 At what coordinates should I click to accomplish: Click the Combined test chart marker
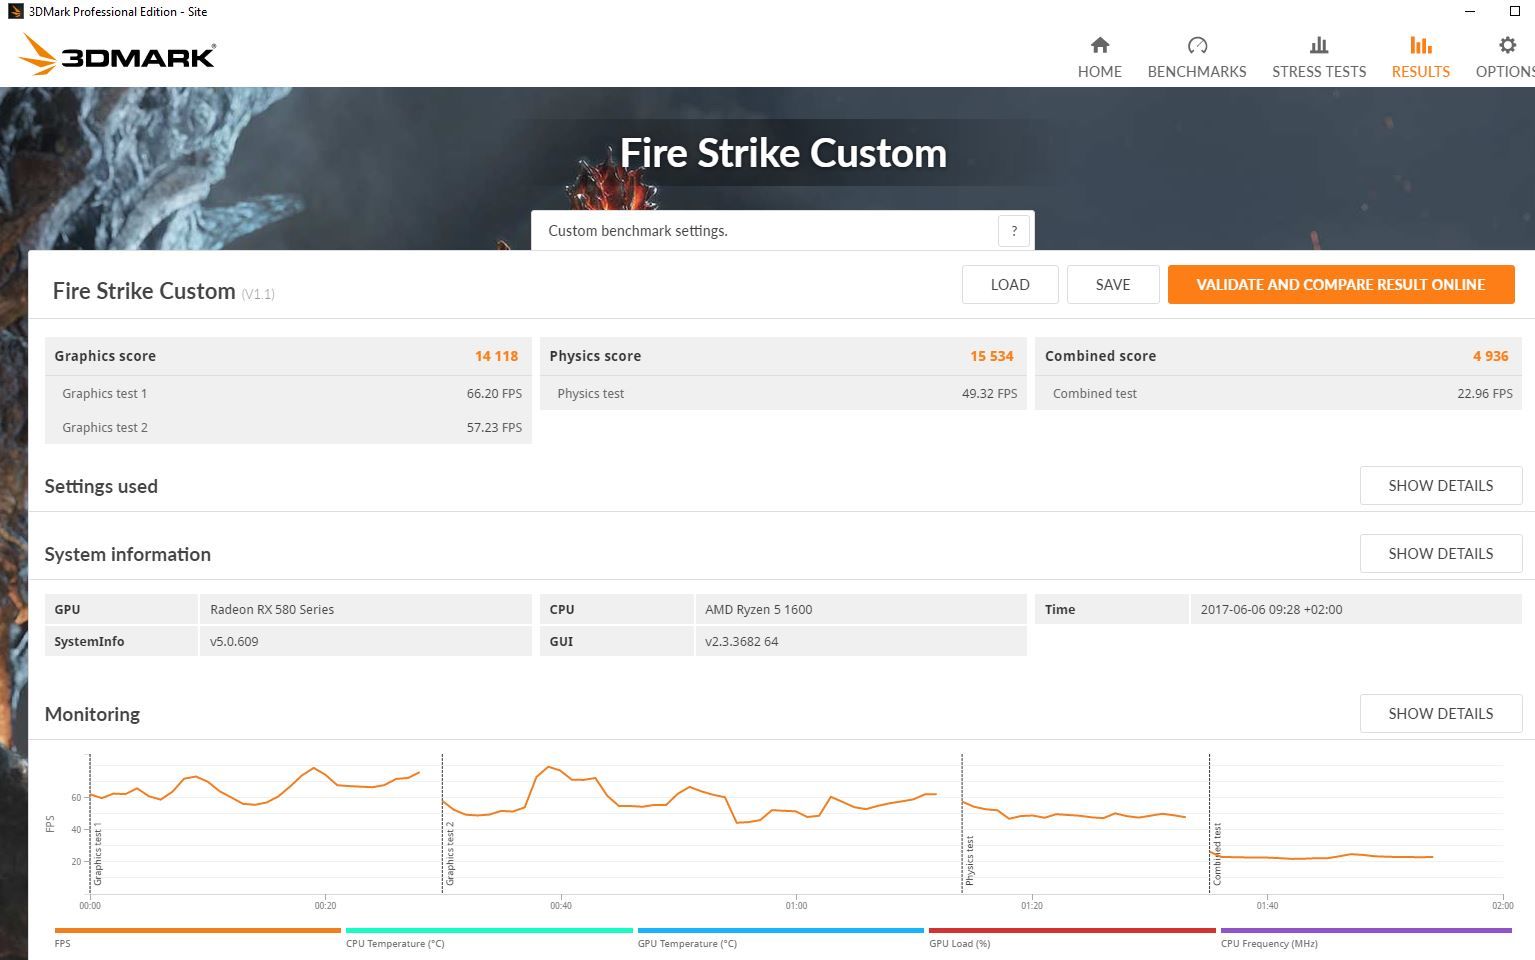[x=1217, y=854]
